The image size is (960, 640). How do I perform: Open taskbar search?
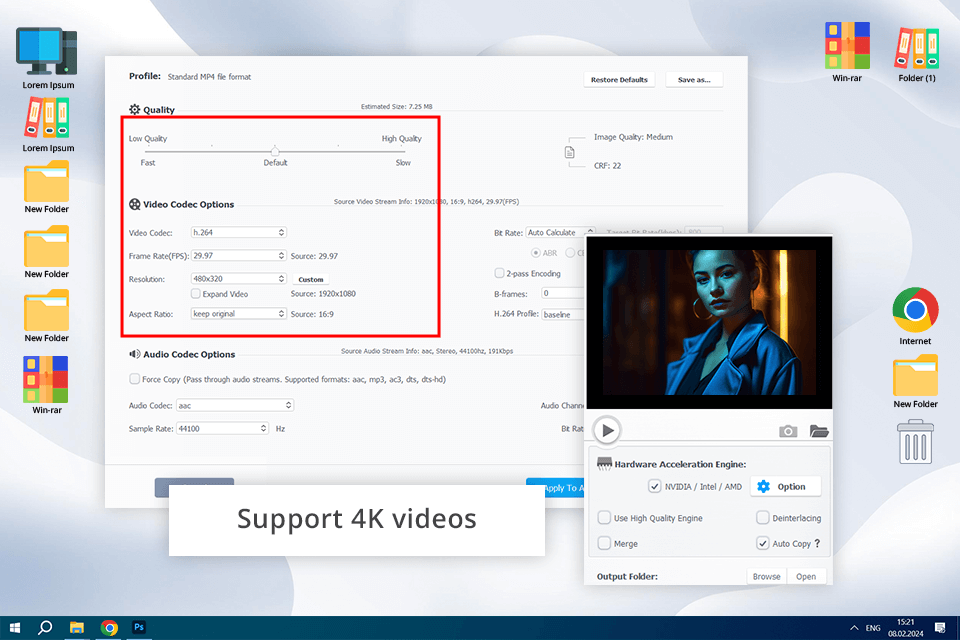pyautogui.click(x=45, y=628)
